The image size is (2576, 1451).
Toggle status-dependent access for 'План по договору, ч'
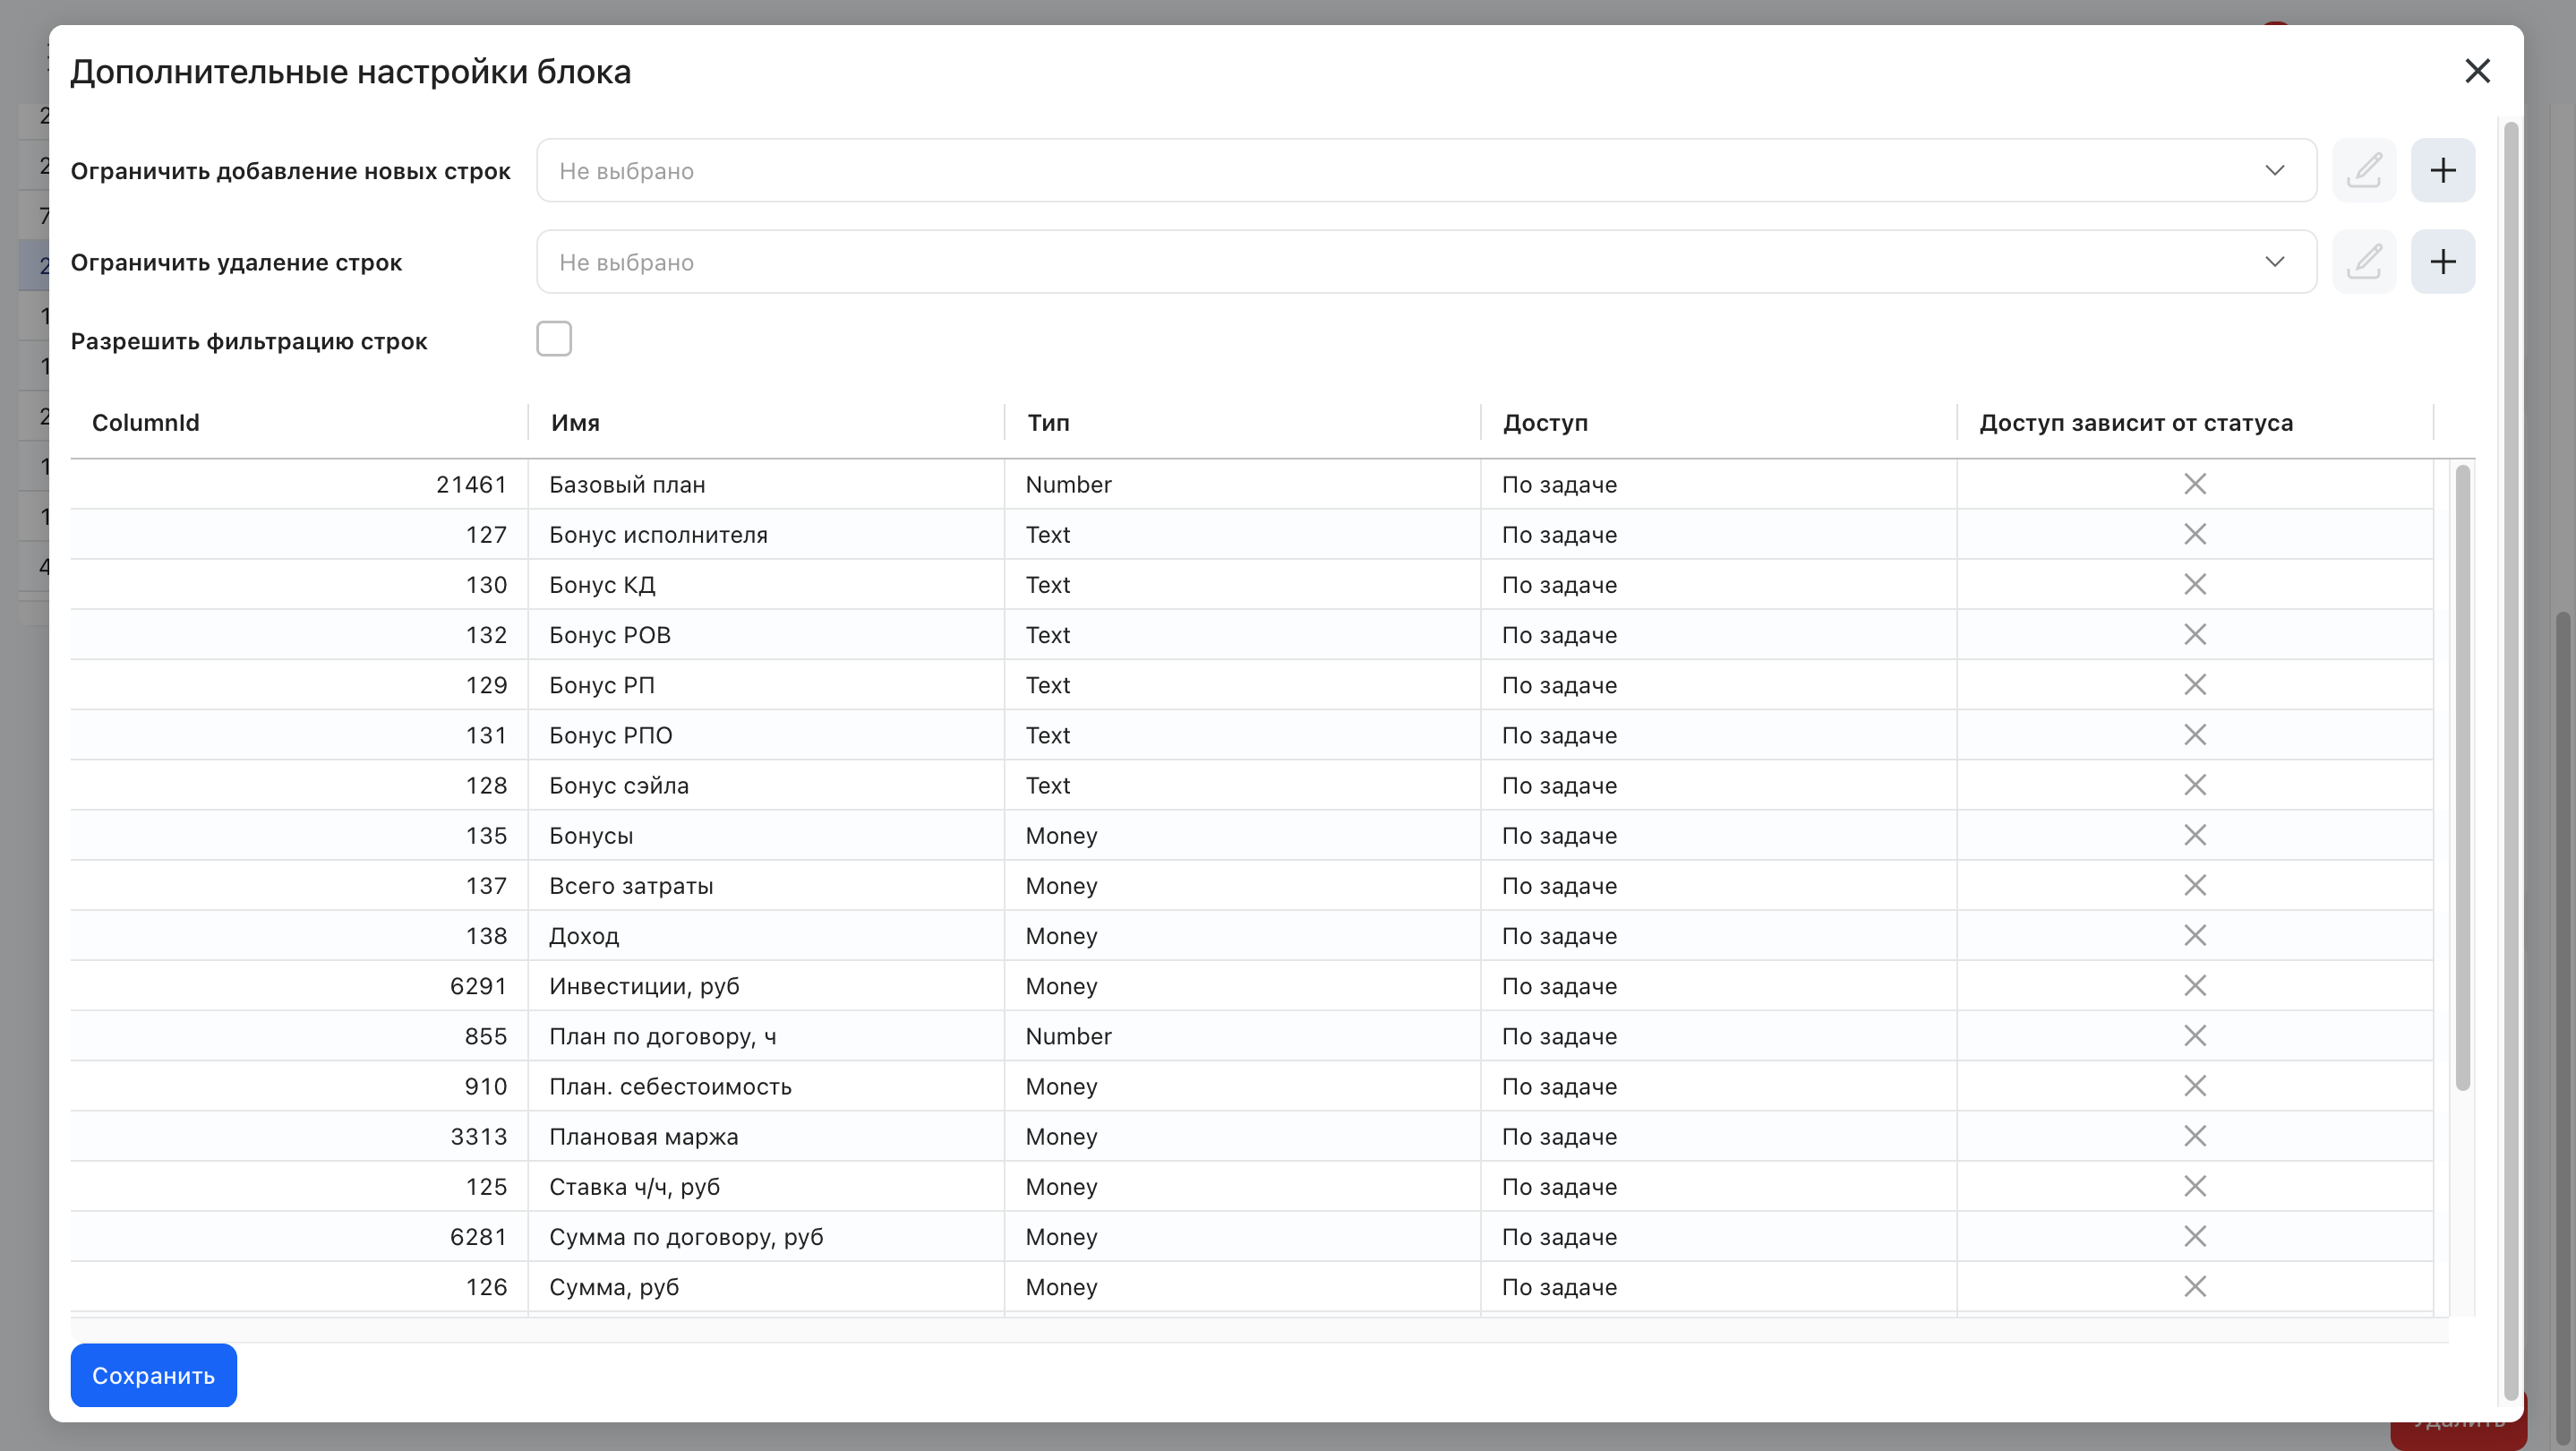pyautogui.click(x=2195, y=1036)
